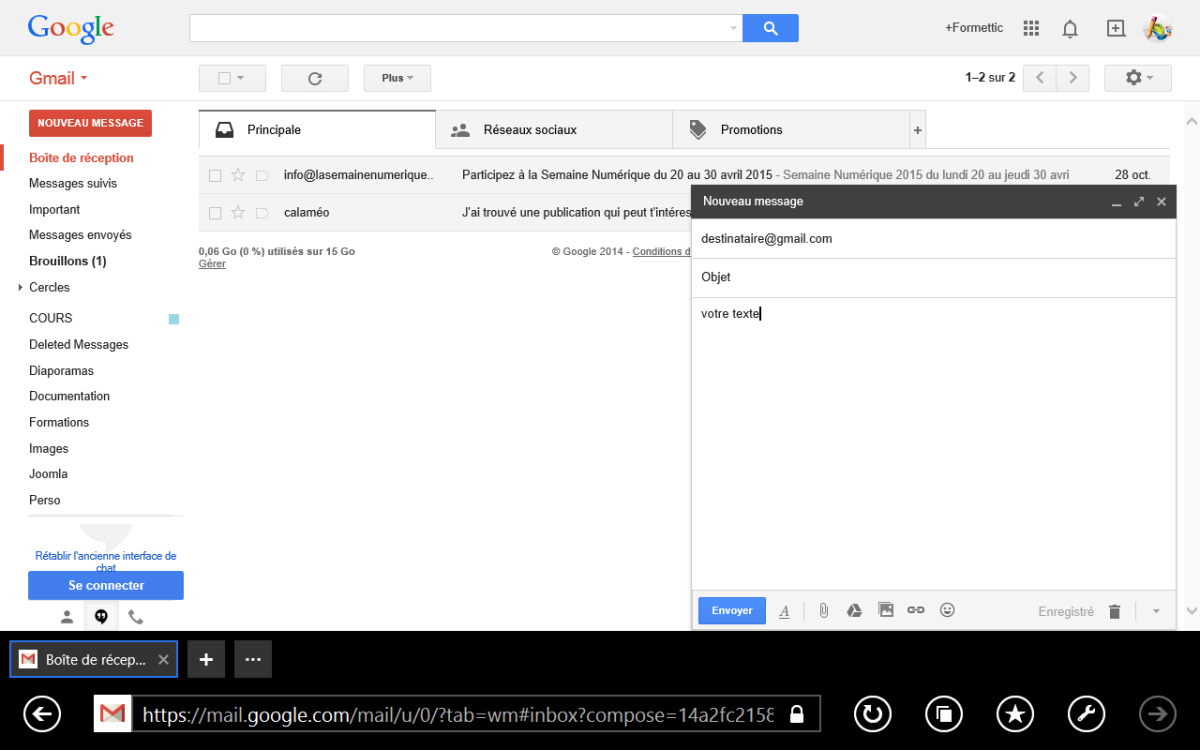Open the Plus actions dropdown
The height and width of the screenshot is (750, 1200).
point(397,78)
